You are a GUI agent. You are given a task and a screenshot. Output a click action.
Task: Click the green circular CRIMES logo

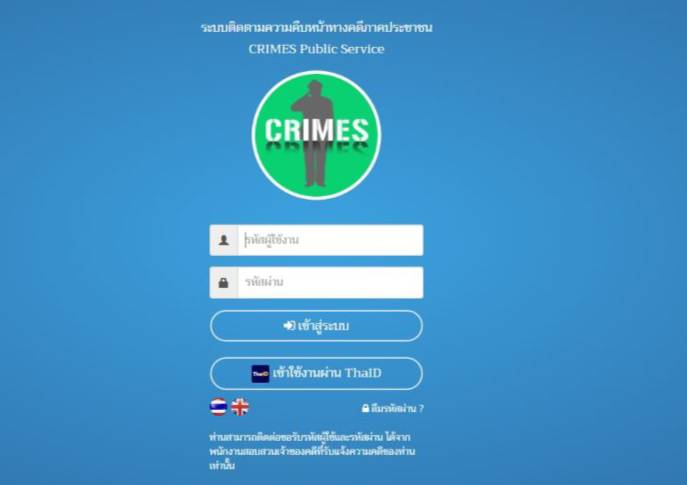coord(316,135)
